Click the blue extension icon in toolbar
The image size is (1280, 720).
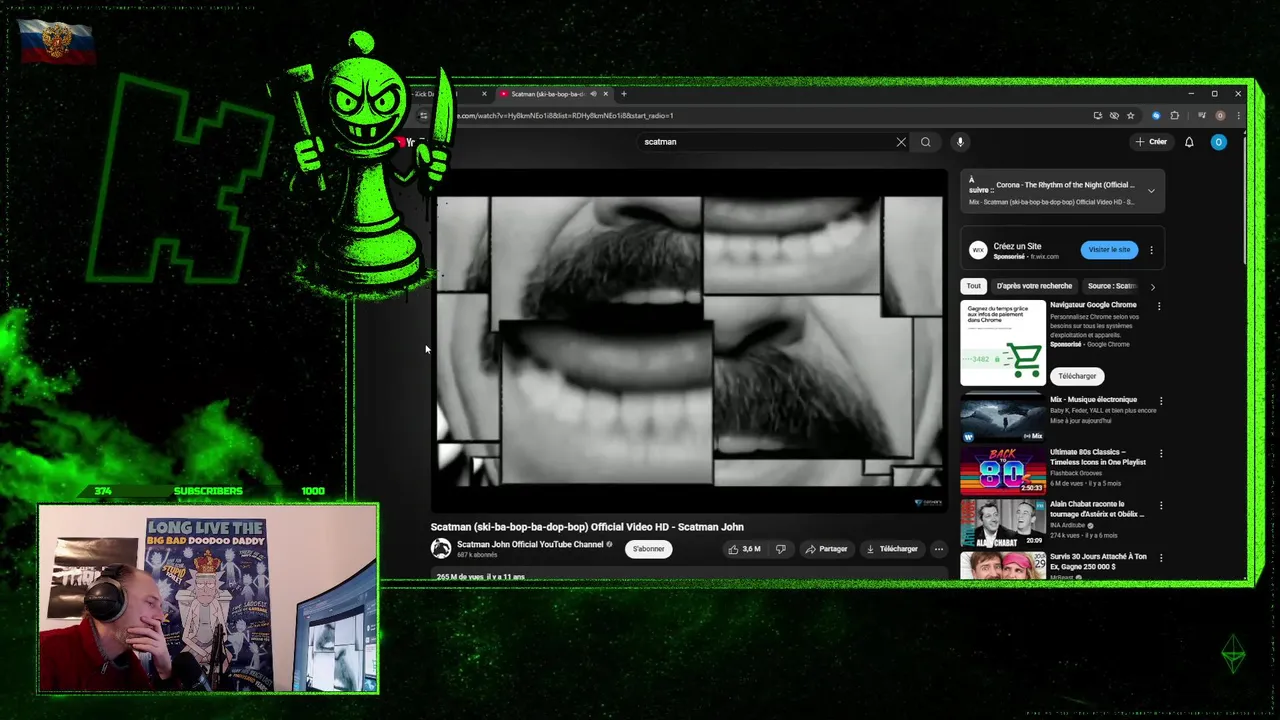[x=1156, y=115]
